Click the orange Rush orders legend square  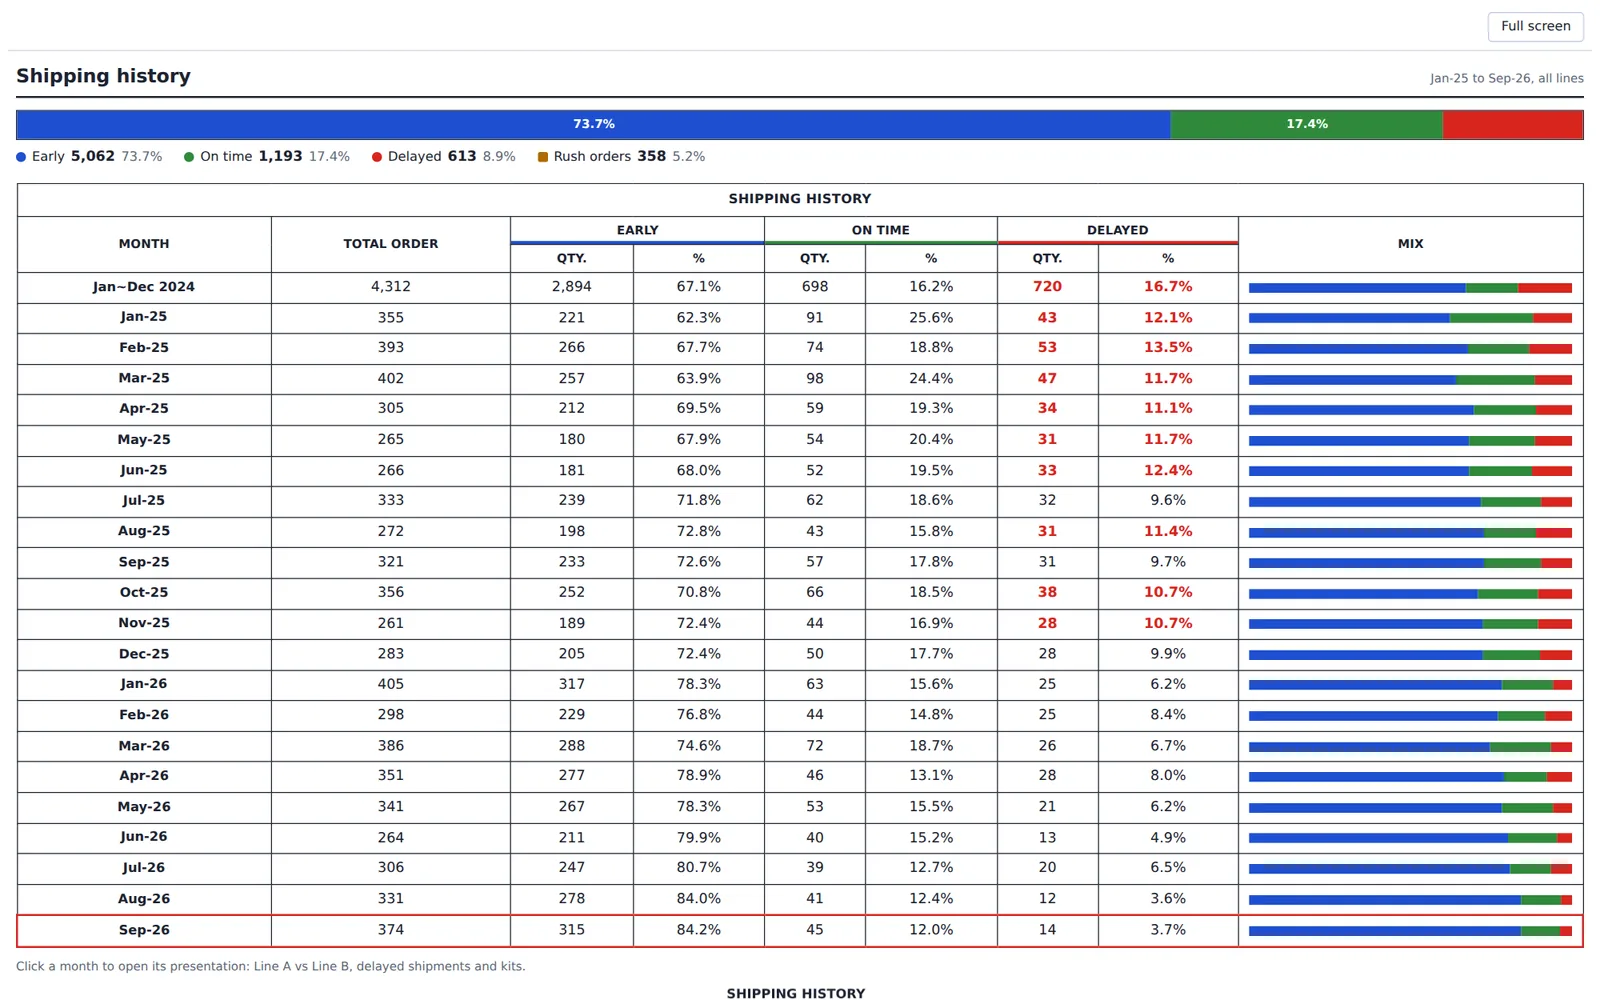[x=543, y=157]
